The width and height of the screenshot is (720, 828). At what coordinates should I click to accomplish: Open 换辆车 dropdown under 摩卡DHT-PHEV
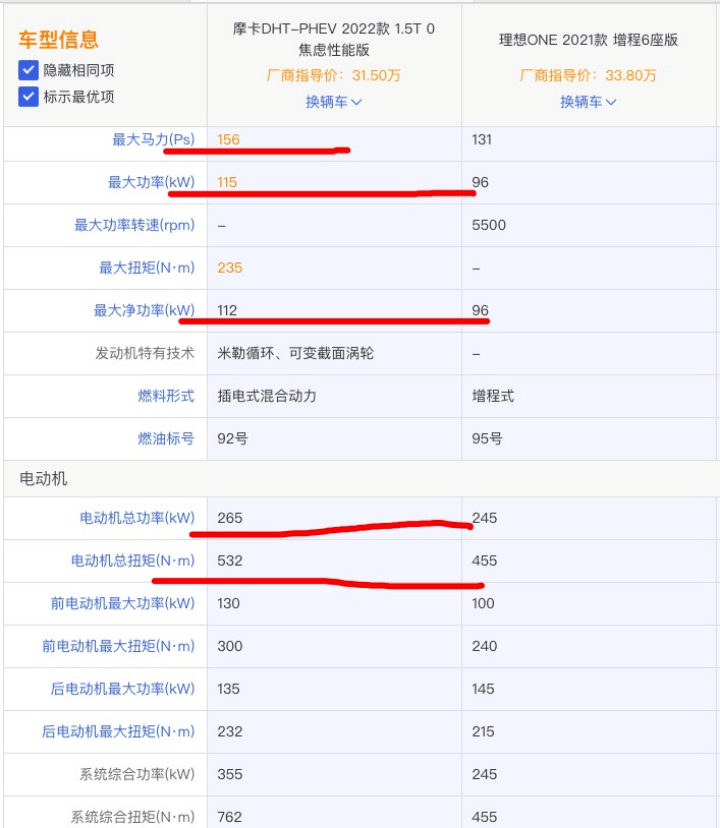pos(334,102)
